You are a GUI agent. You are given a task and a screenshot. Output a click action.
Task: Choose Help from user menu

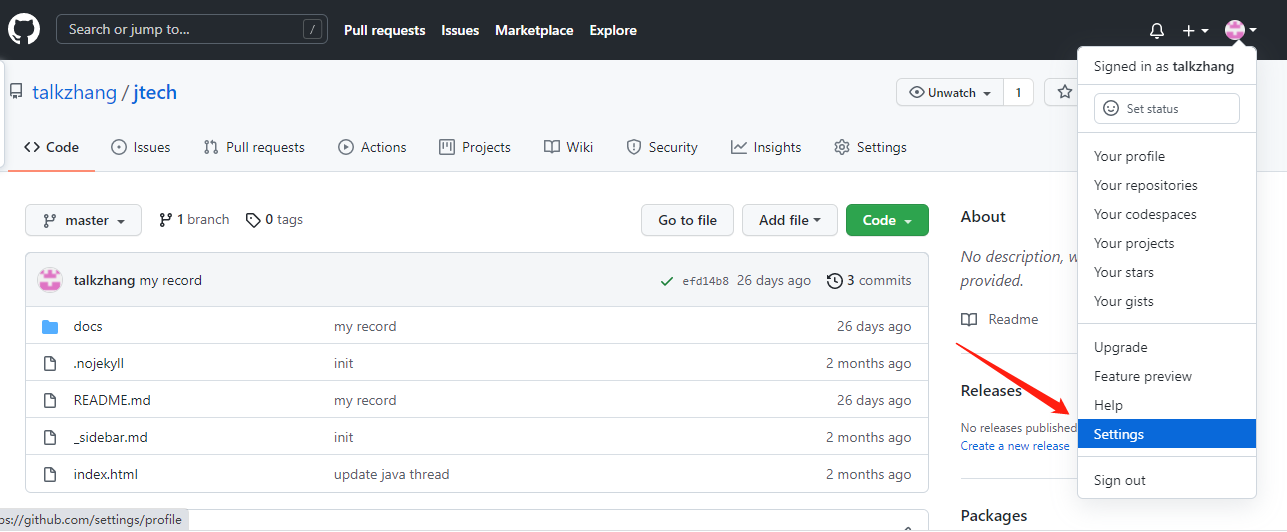pos(1167,405)
